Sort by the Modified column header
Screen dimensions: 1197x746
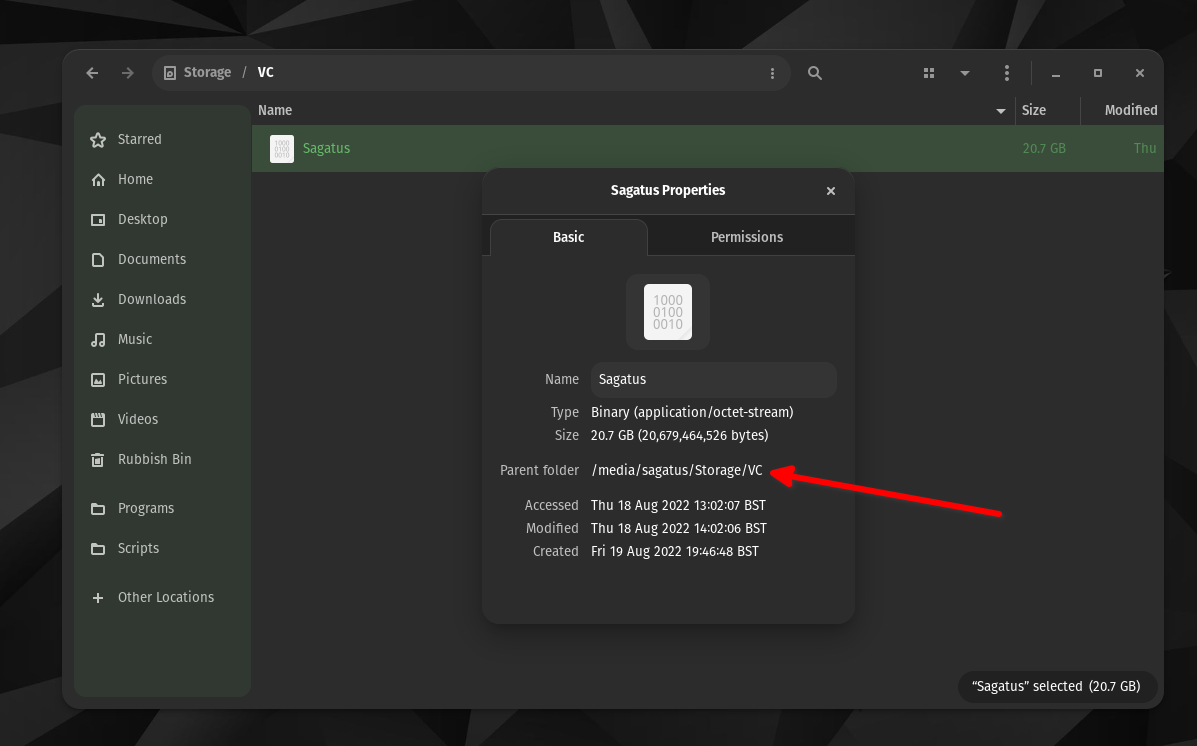click(x=1122, y=110)
